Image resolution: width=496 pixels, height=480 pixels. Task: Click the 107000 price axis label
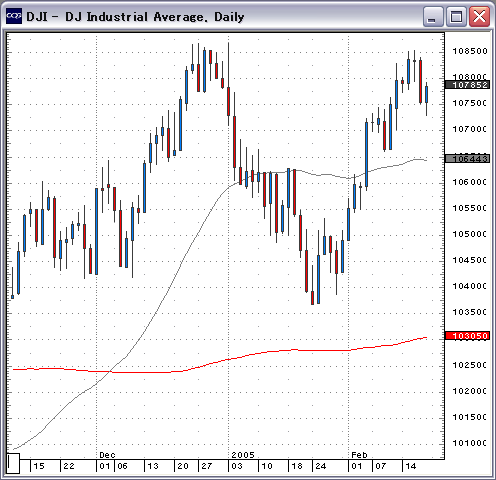pyautogui.click(x=469, y=129)
